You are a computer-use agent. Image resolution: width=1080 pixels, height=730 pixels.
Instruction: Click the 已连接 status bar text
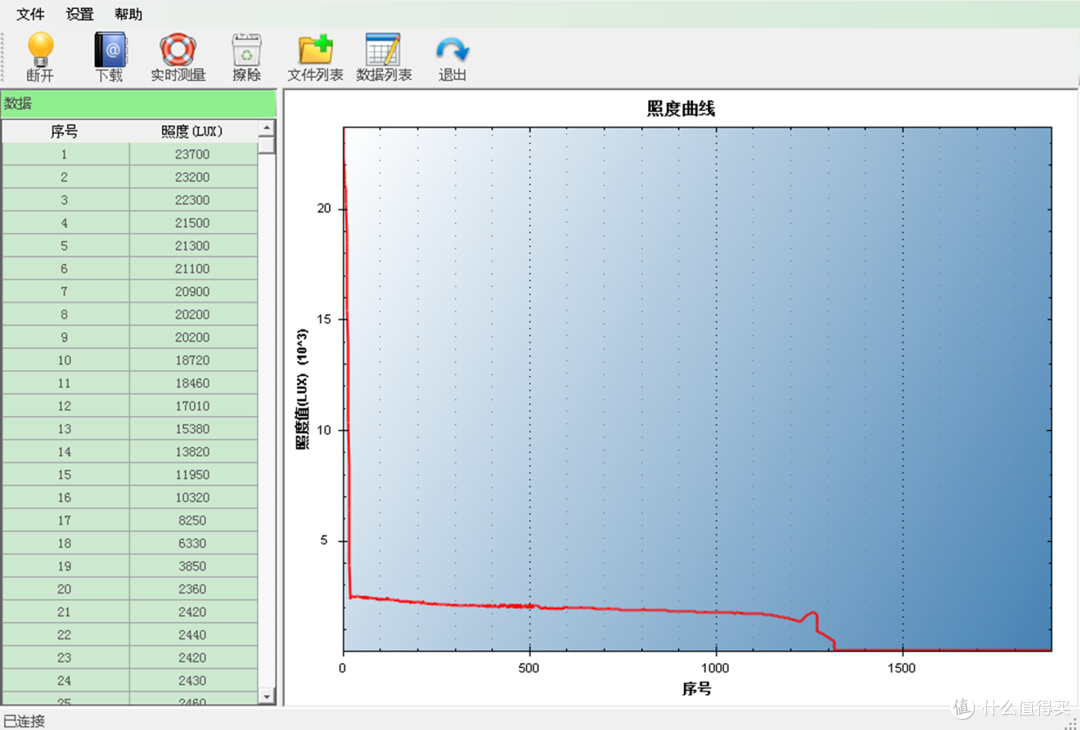pos(24,721)
